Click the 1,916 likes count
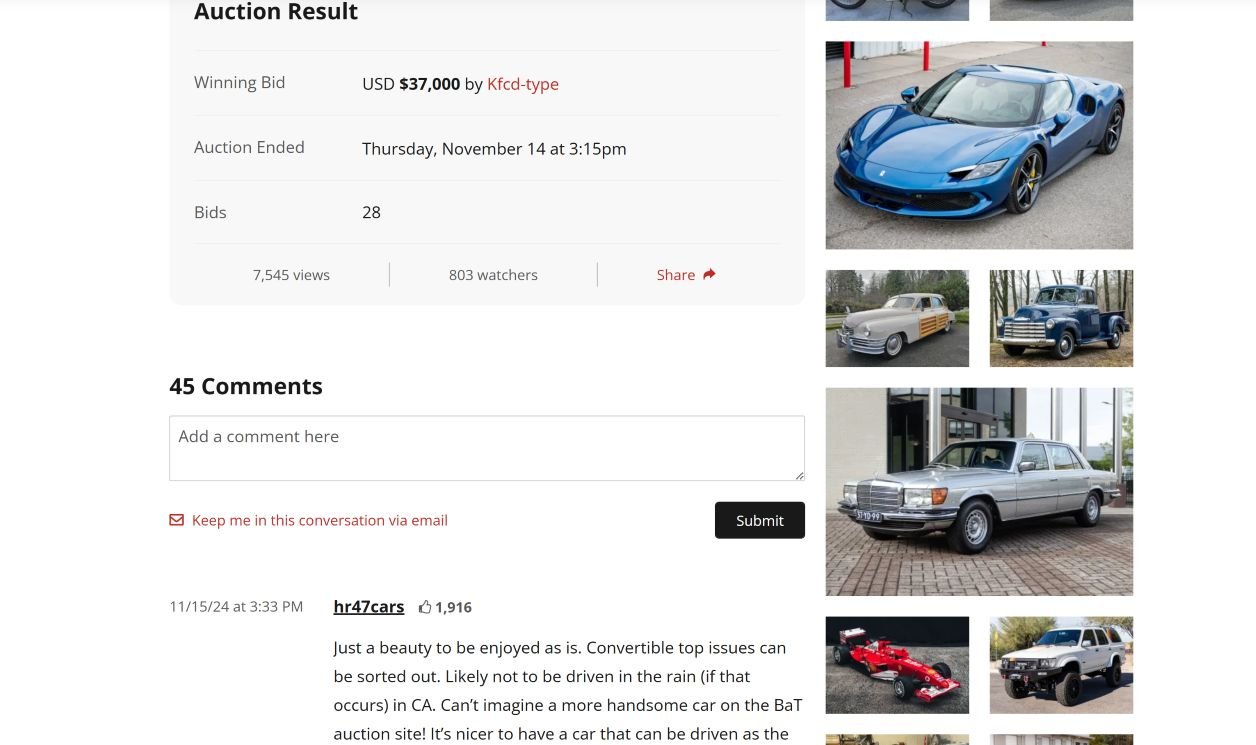The width and height of the screenshot is (1256, 745). pyautogui.click(x=453, y=607)
